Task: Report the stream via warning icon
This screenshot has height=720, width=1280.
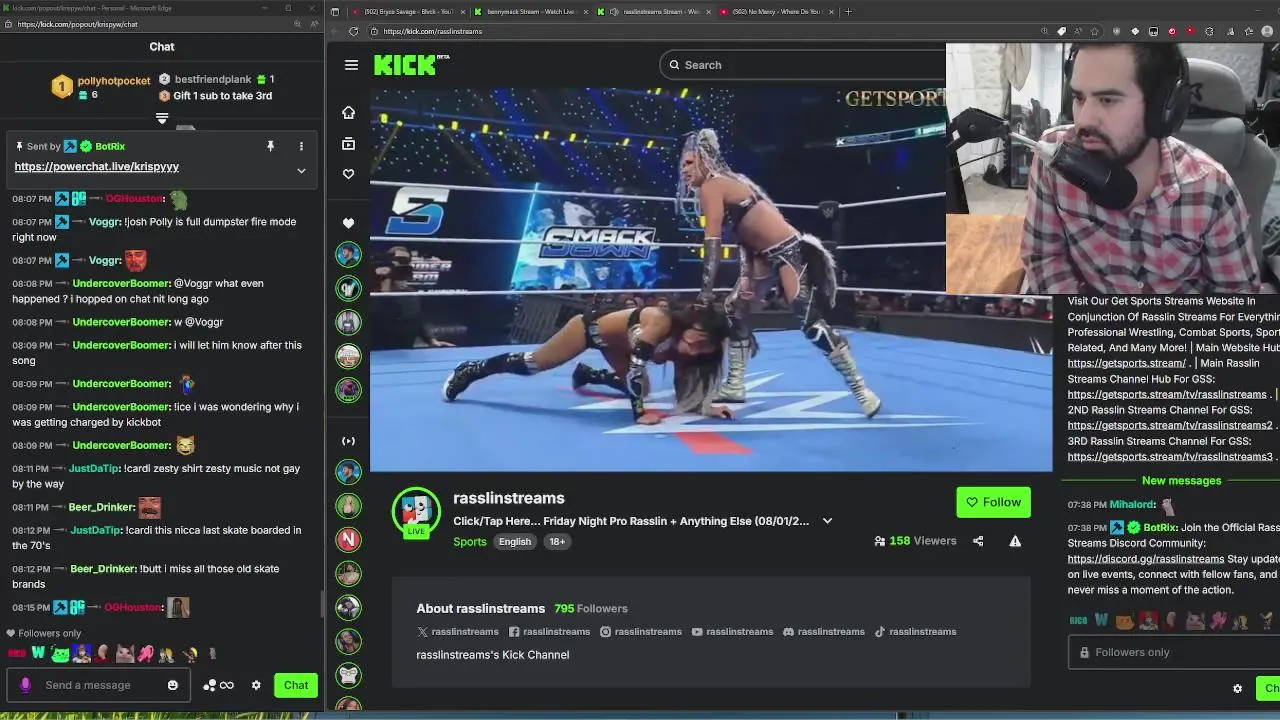Action: pos(1015,541)
